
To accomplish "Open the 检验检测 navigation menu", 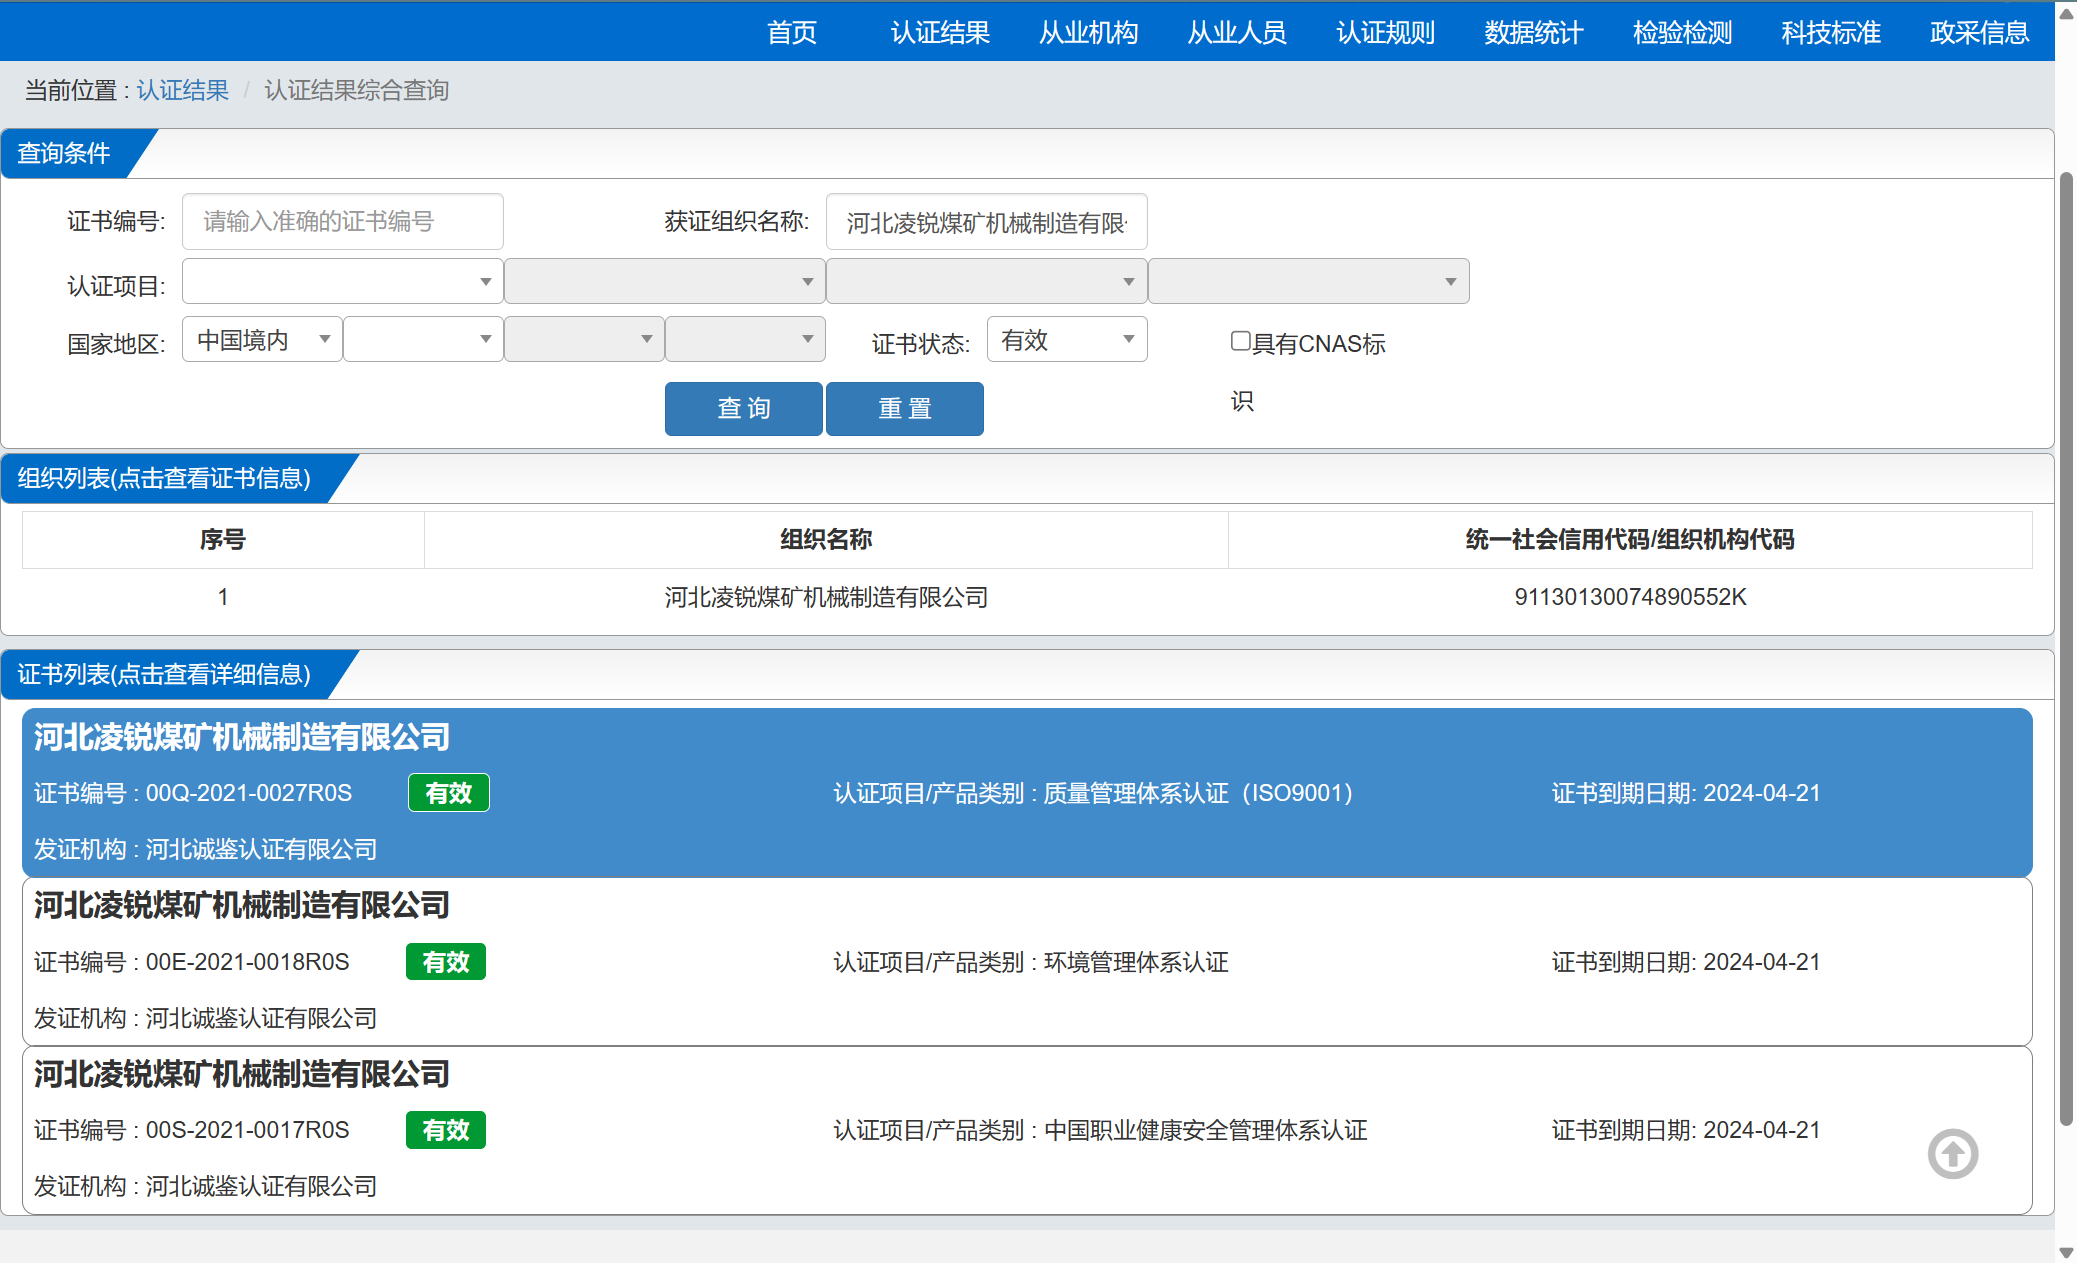I will (1683, 32).
